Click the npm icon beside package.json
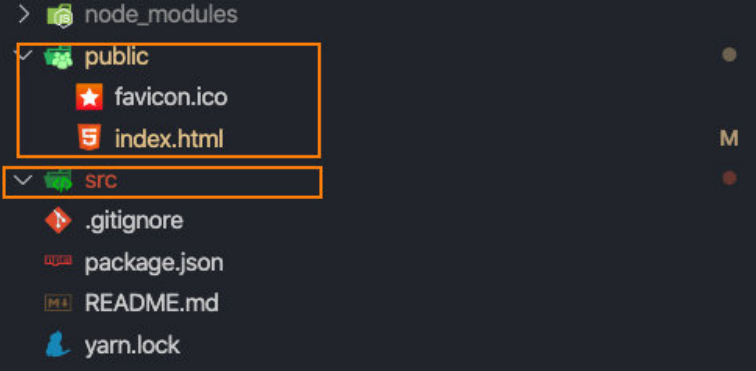This screenshot has height=371, width=756. tap(58, 261)
